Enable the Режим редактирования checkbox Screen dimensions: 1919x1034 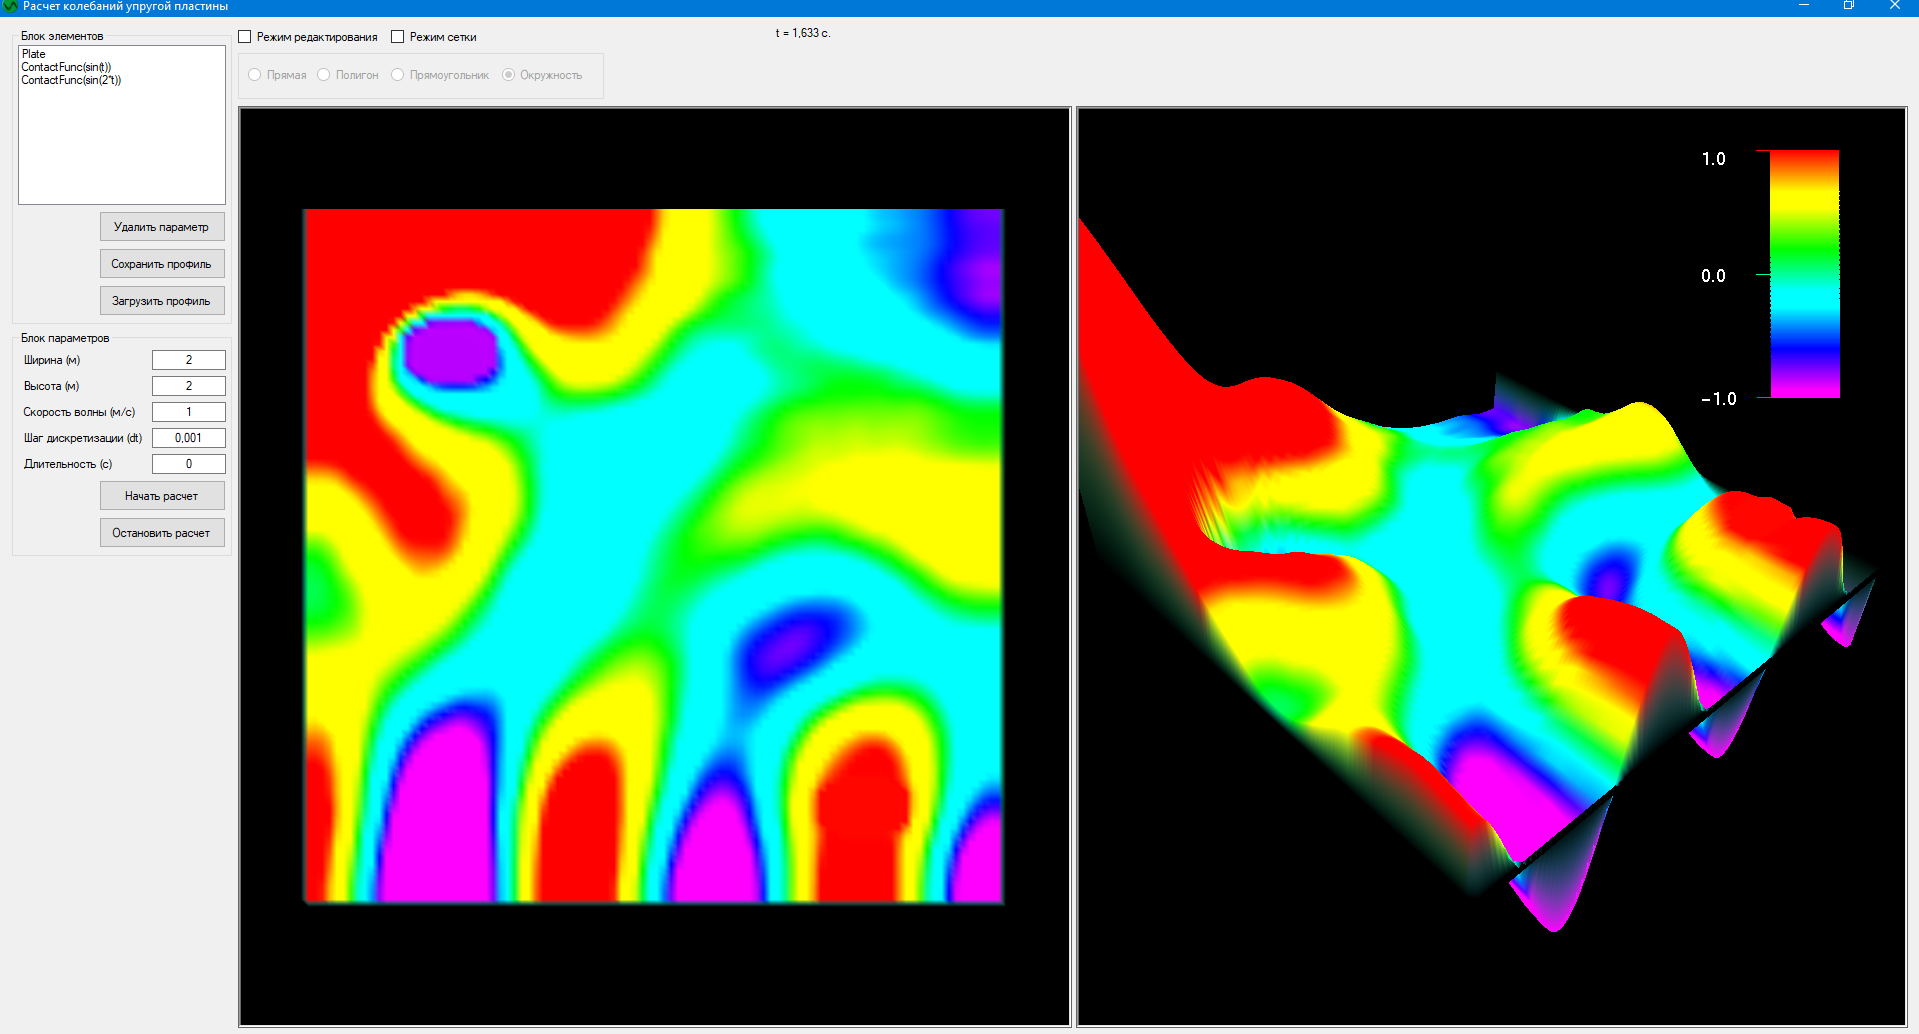click(245, 37)
